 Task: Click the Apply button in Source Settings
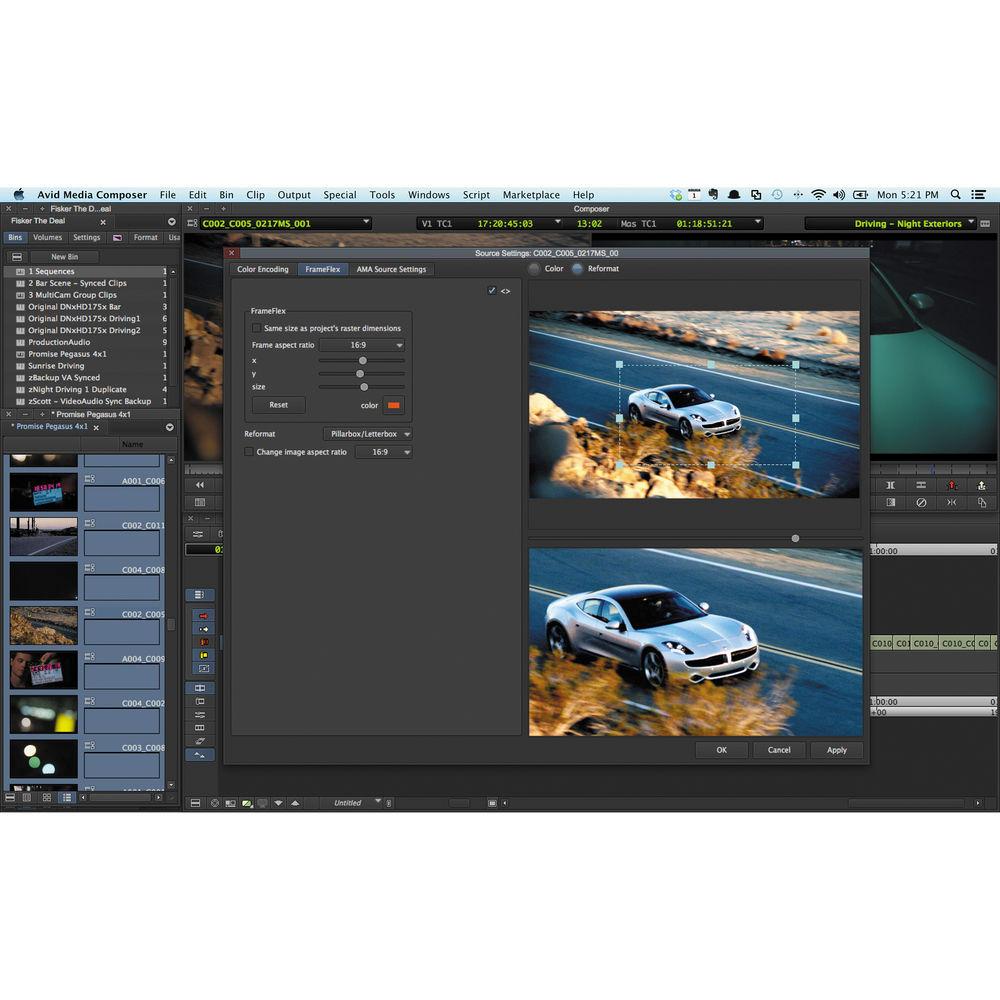tap(836, 750)
